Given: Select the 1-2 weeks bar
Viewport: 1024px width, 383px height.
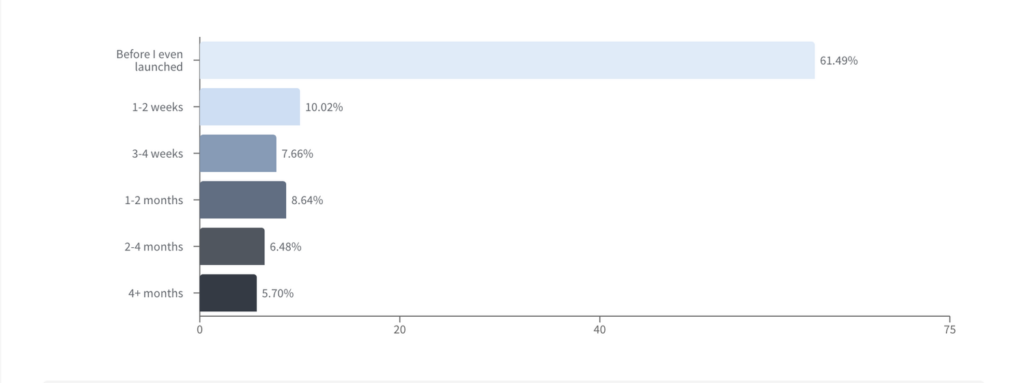Looking at the screenshot, I should [x=250, y=107].
